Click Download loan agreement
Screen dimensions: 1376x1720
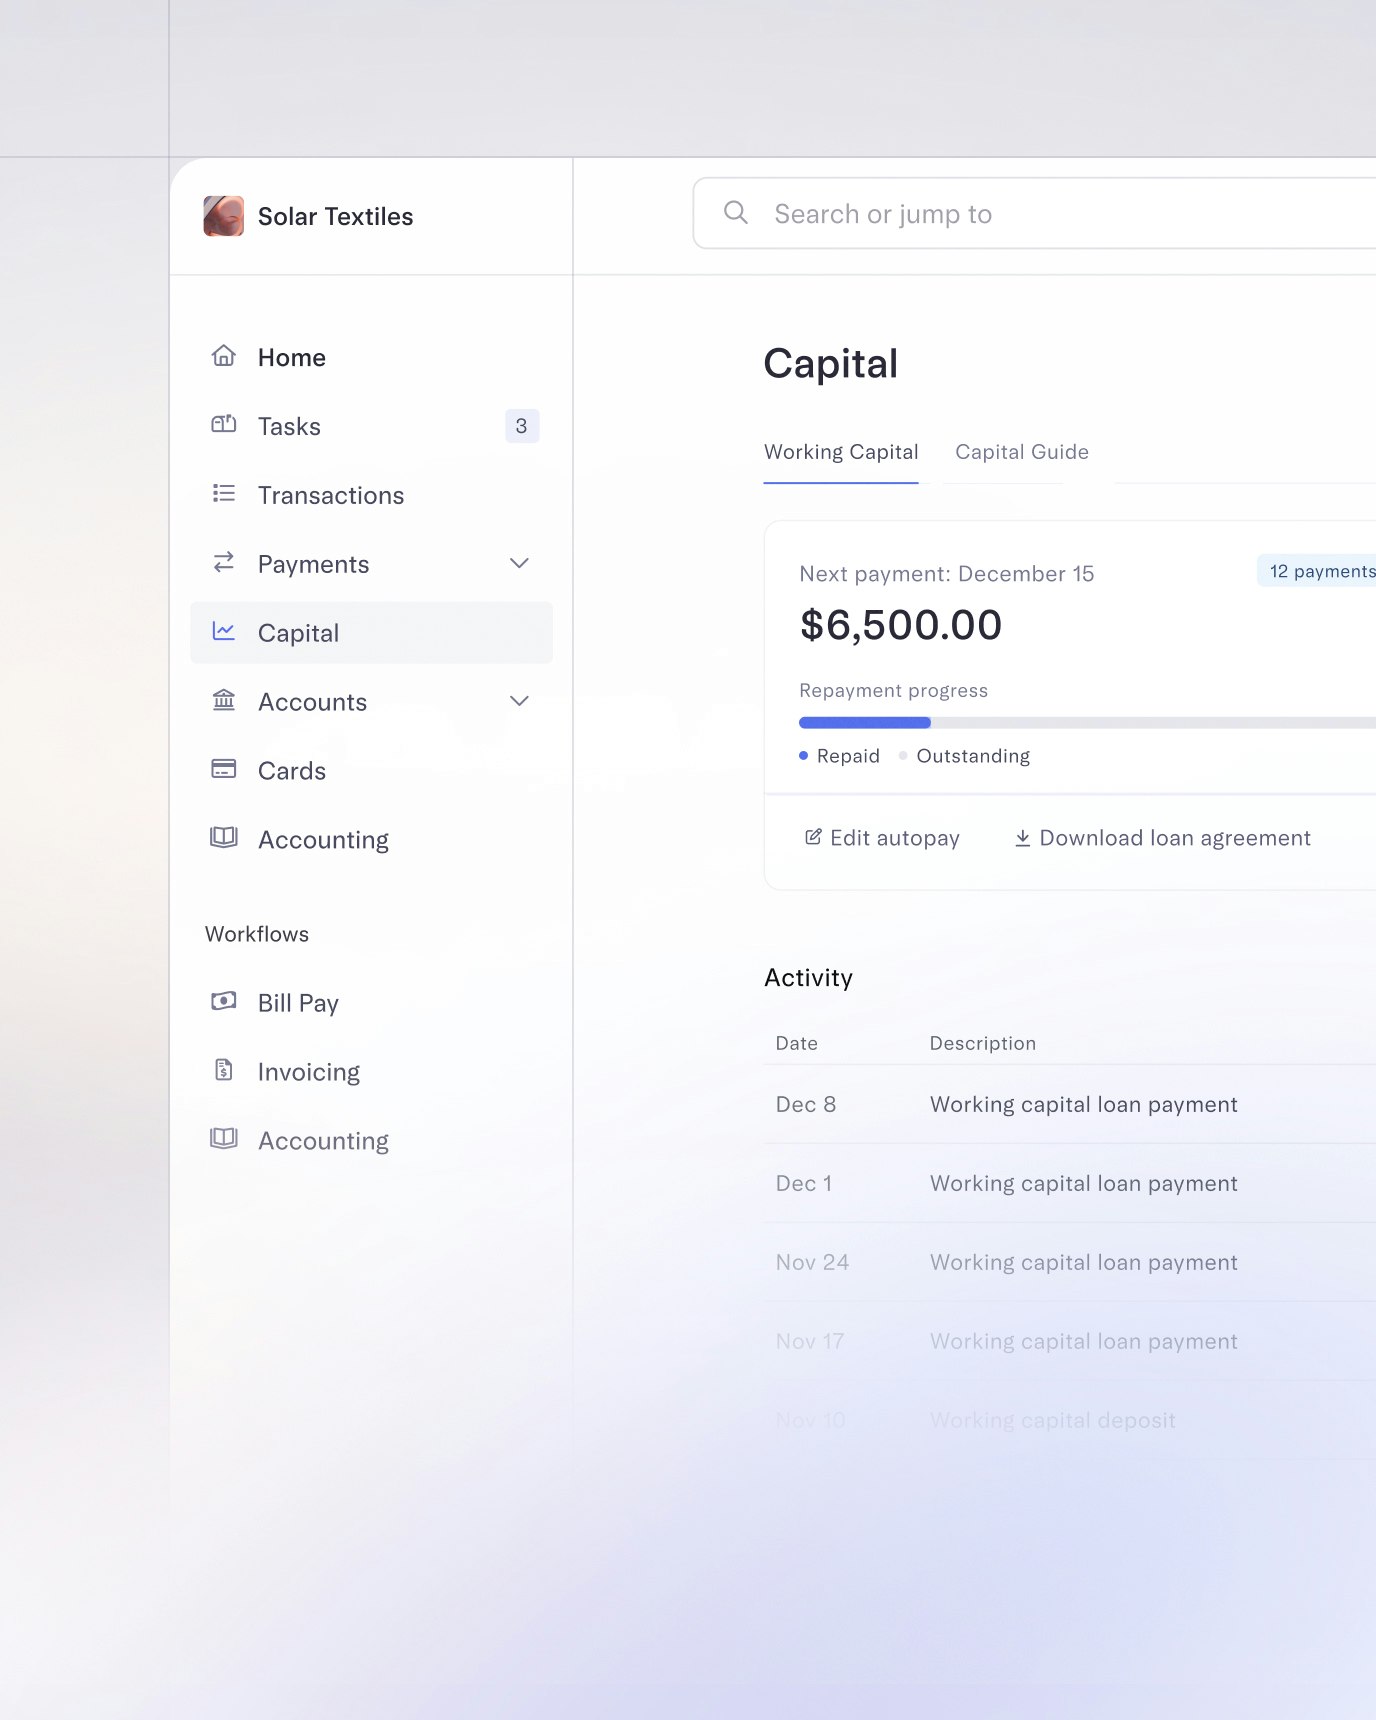tap(1162, 838)
